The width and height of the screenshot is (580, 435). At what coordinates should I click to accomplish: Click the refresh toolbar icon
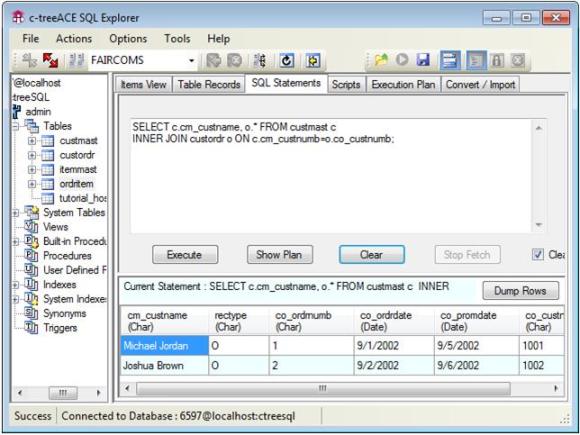pos(287,60)
